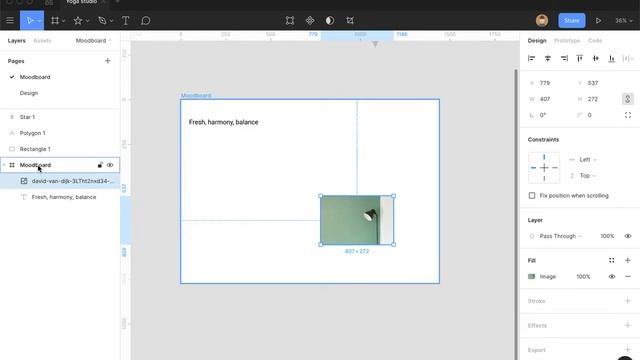Add a new fill
This screenshot has height=360, width=640.
[628, 260]
